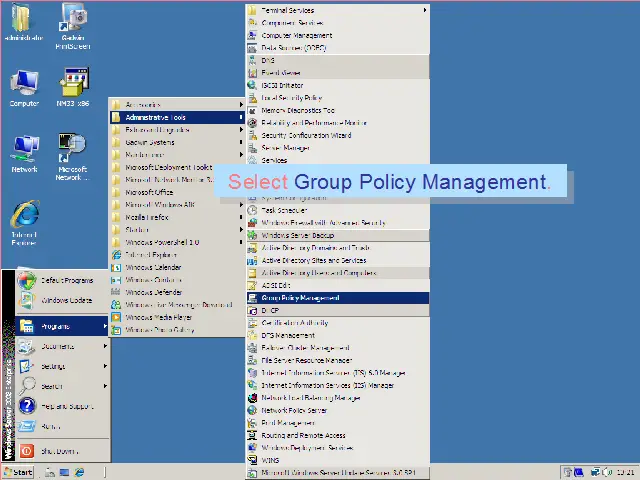Open Server Manager
Image resolution: width=640 pixels, height=480 pixels.
click(x=338, y=148)
